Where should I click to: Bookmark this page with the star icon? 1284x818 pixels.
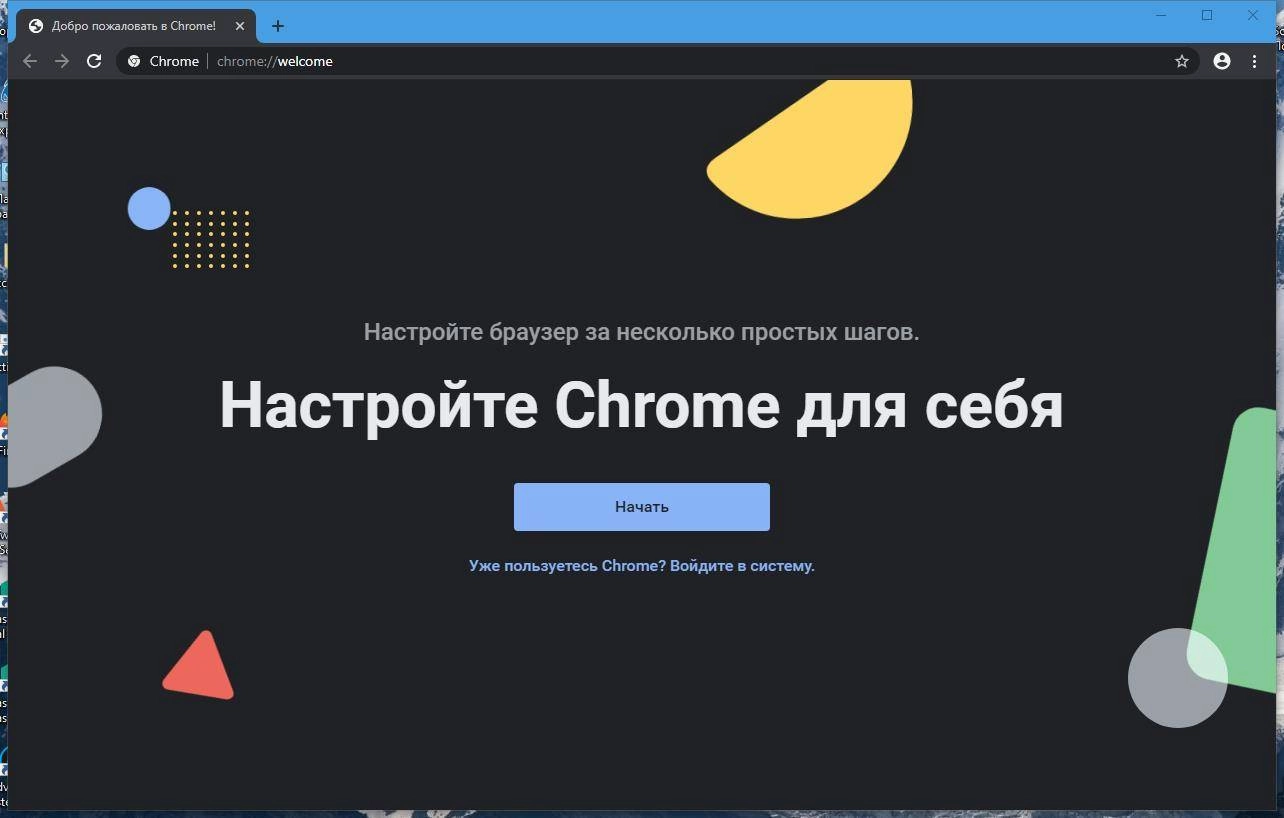1181,61
